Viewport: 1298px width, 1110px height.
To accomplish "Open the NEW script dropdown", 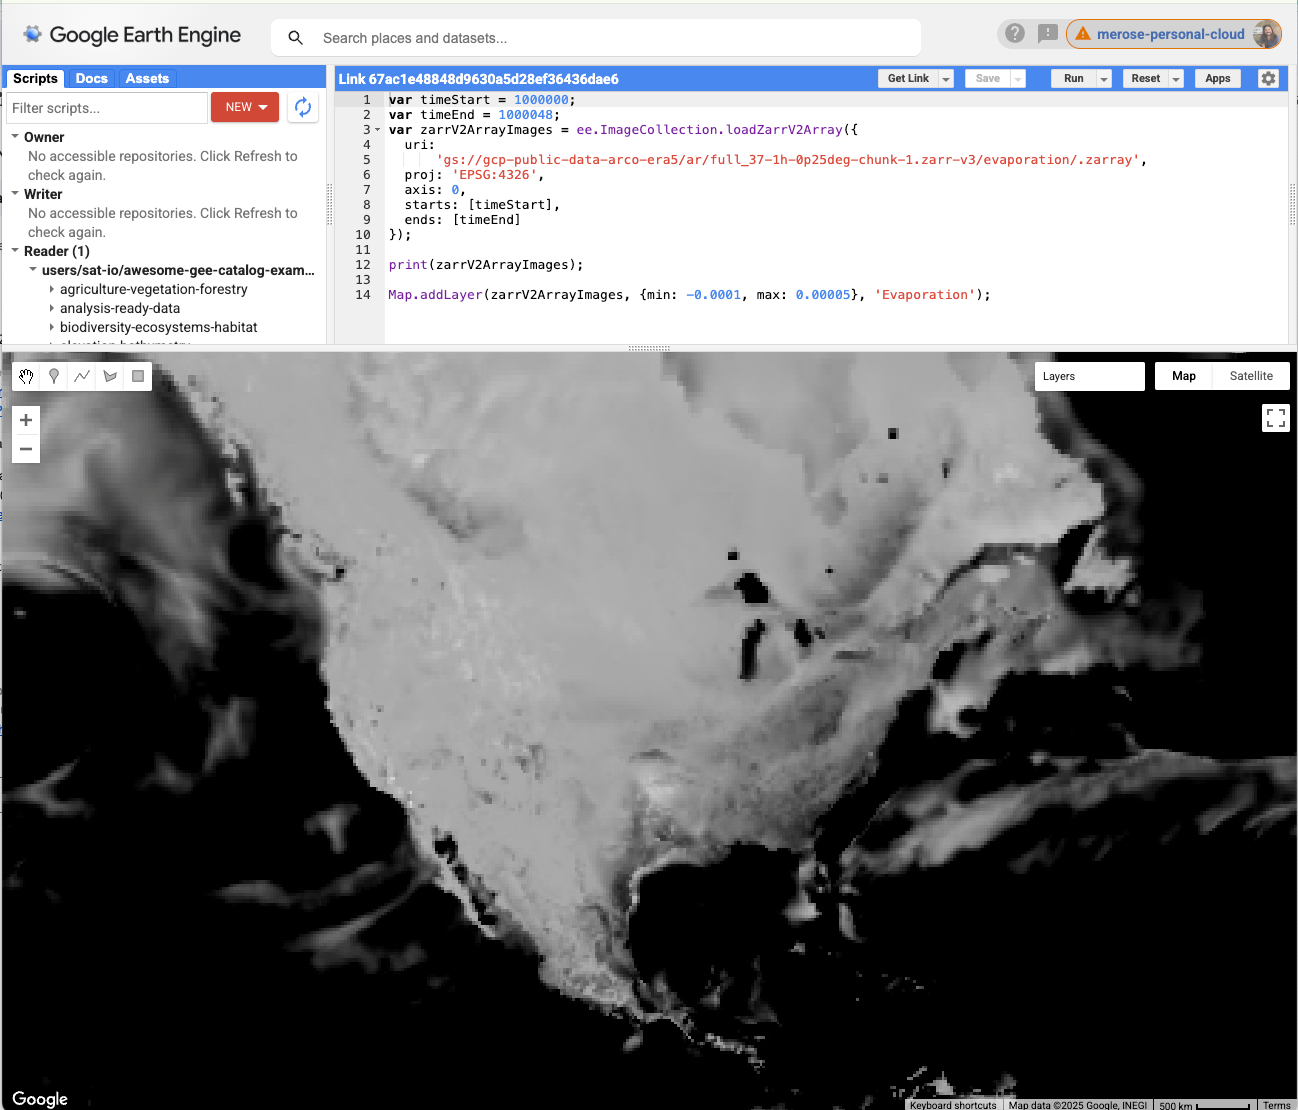I will point(245,107).
